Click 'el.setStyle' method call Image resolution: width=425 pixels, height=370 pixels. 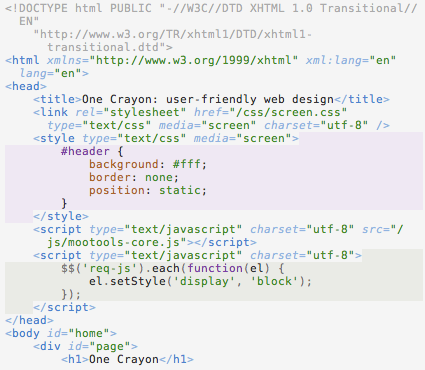pyautogui.click(x=127, y=281)
